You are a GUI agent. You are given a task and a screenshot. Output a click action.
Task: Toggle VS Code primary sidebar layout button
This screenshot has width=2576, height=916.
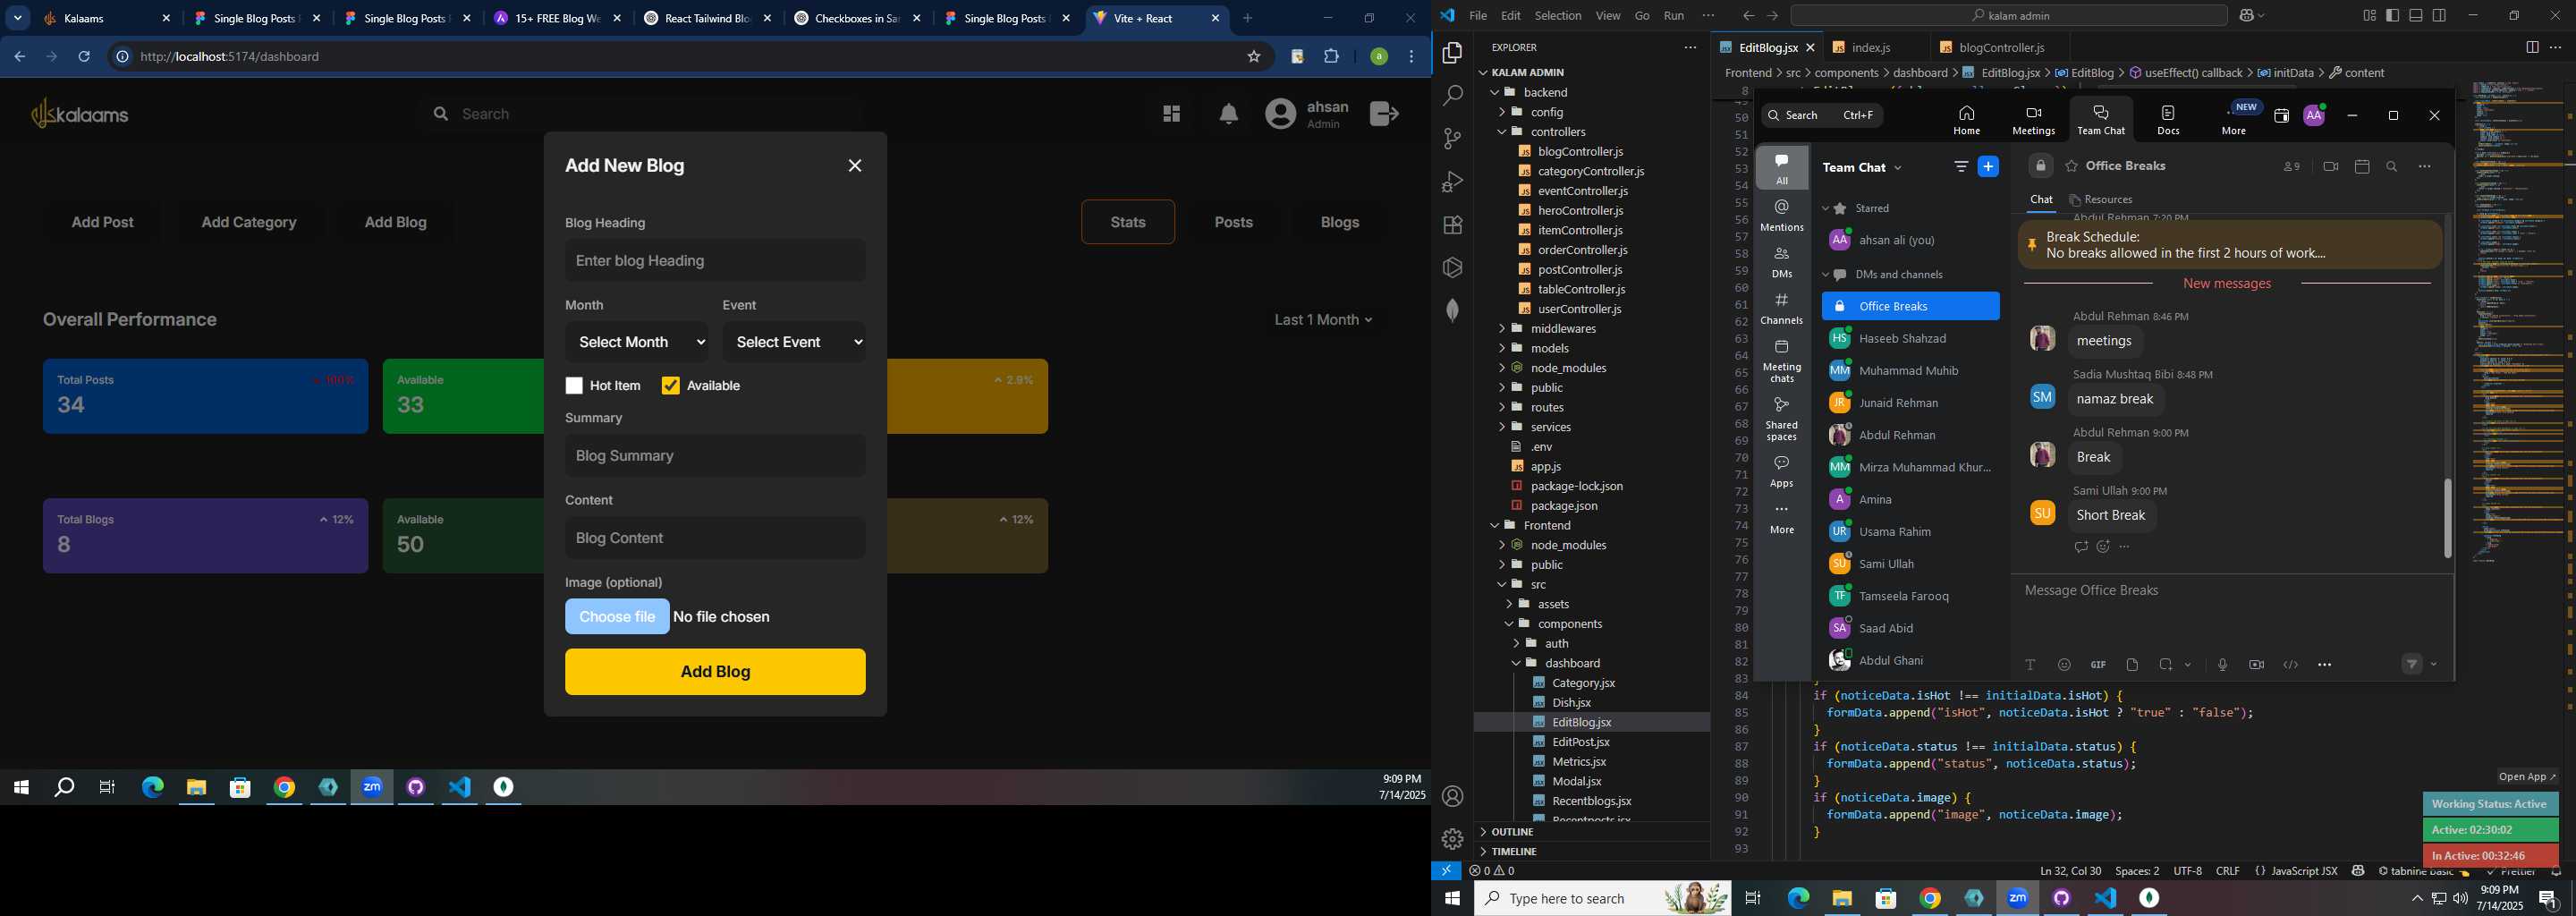click(2392, 16)
